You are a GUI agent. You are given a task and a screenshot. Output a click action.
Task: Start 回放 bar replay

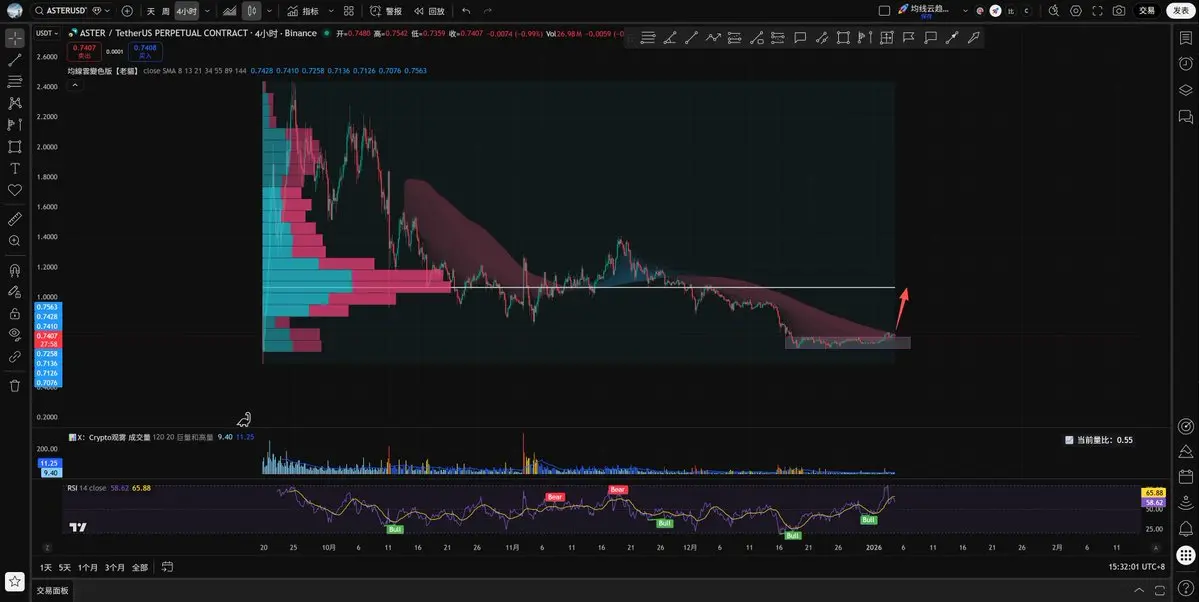(429, 11)
